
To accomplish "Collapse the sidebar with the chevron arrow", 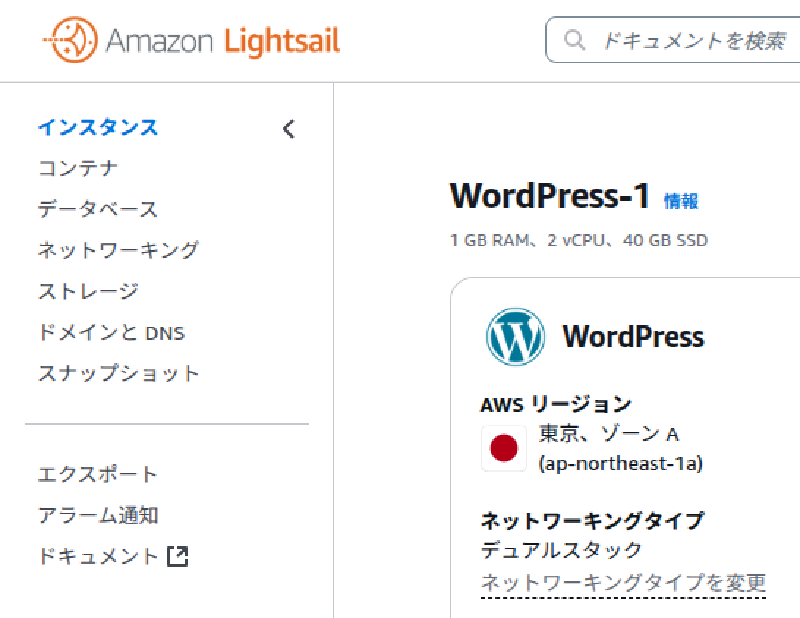I will 288,128.
